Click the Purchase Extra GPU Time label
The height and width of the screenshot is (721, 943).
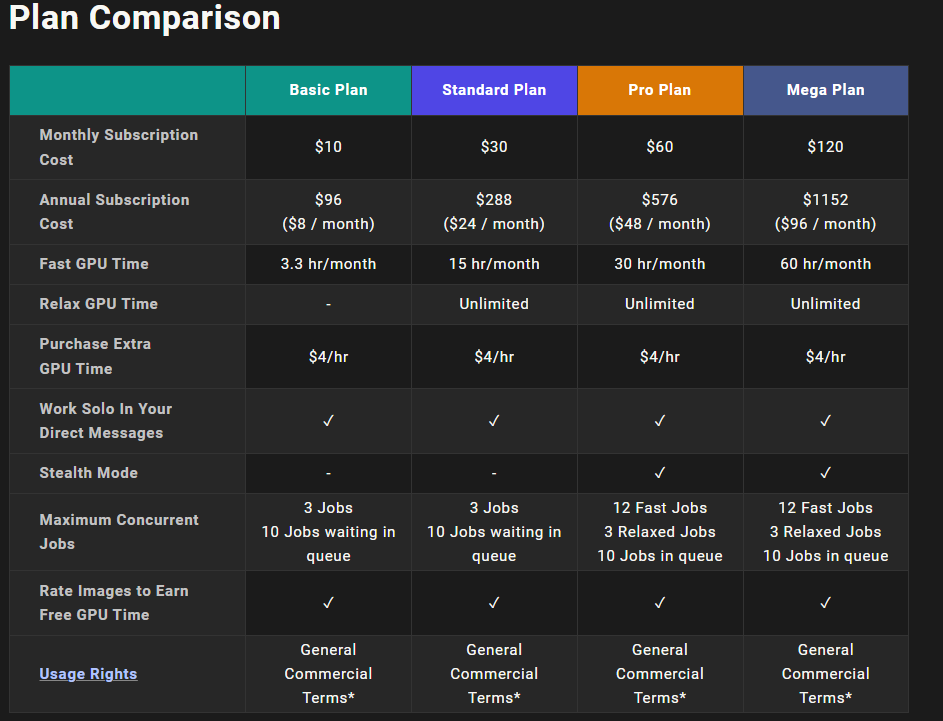(x=95, y=357)
